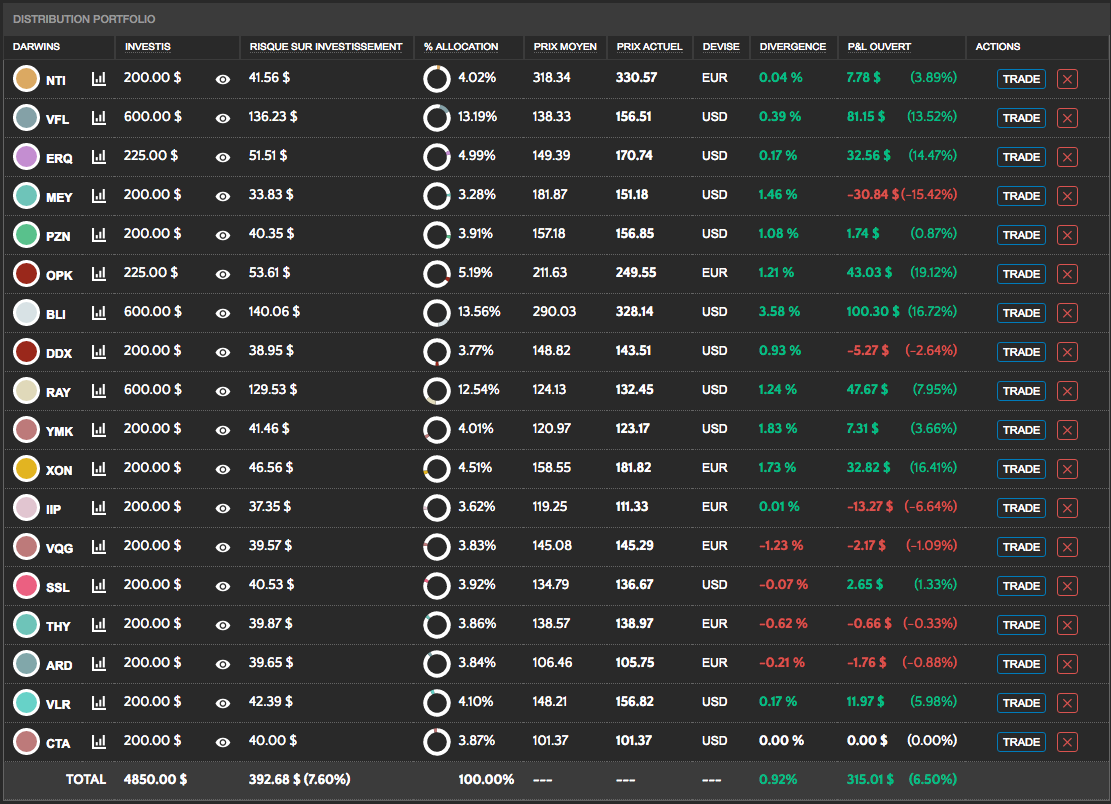
Task: Click the yellow XON color avatar
Action: pos(26,468)
